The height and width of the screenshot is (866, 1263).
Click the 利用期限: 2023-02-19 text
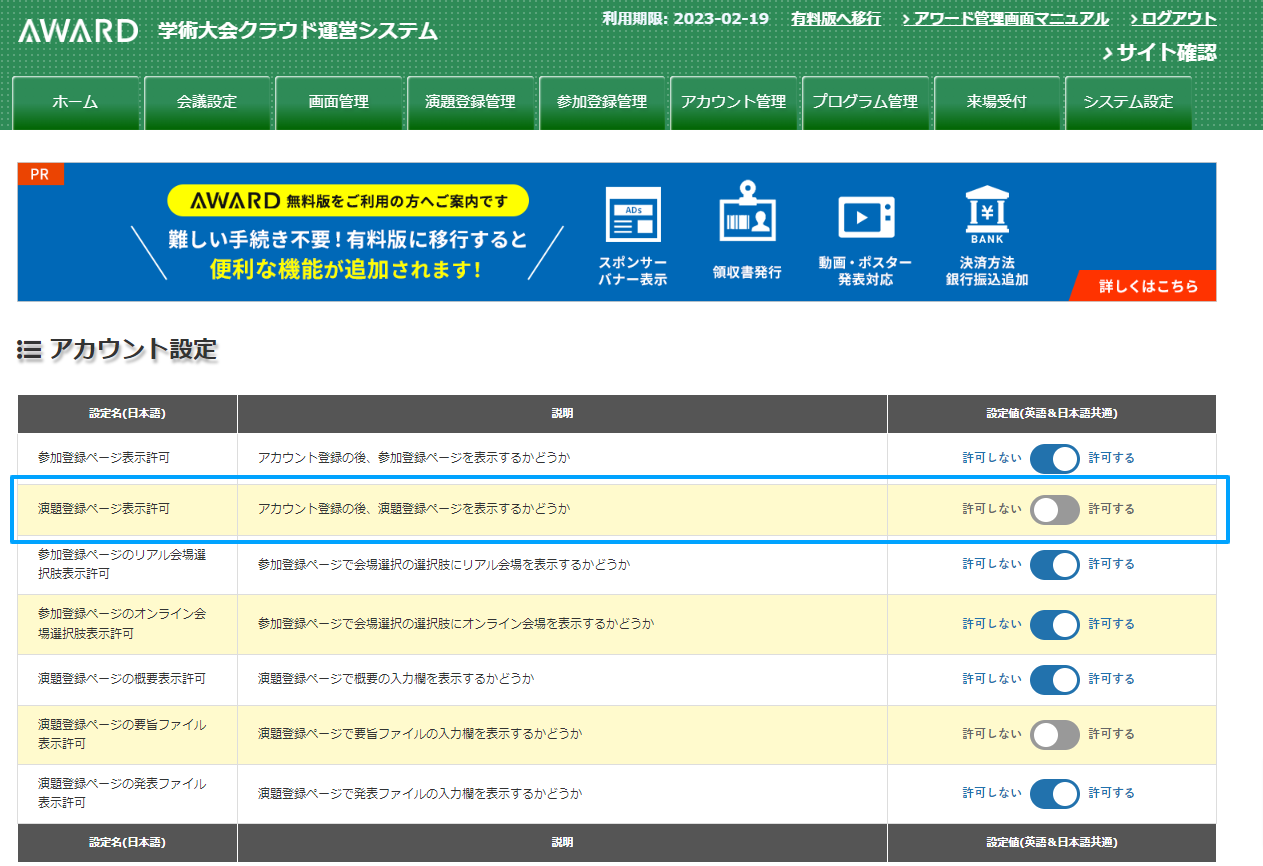(686, 19)
